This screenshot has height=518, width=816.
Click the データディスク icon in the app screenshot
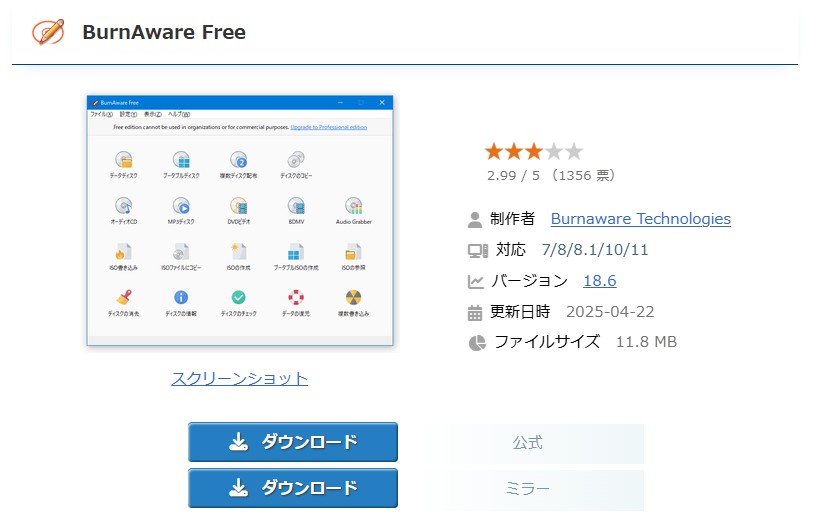(124, 159)
